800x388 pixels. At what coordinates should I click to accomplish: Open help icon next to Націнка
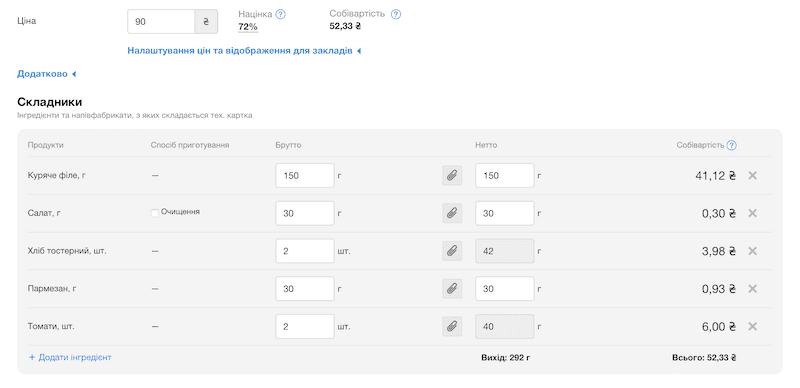point(280,14)
